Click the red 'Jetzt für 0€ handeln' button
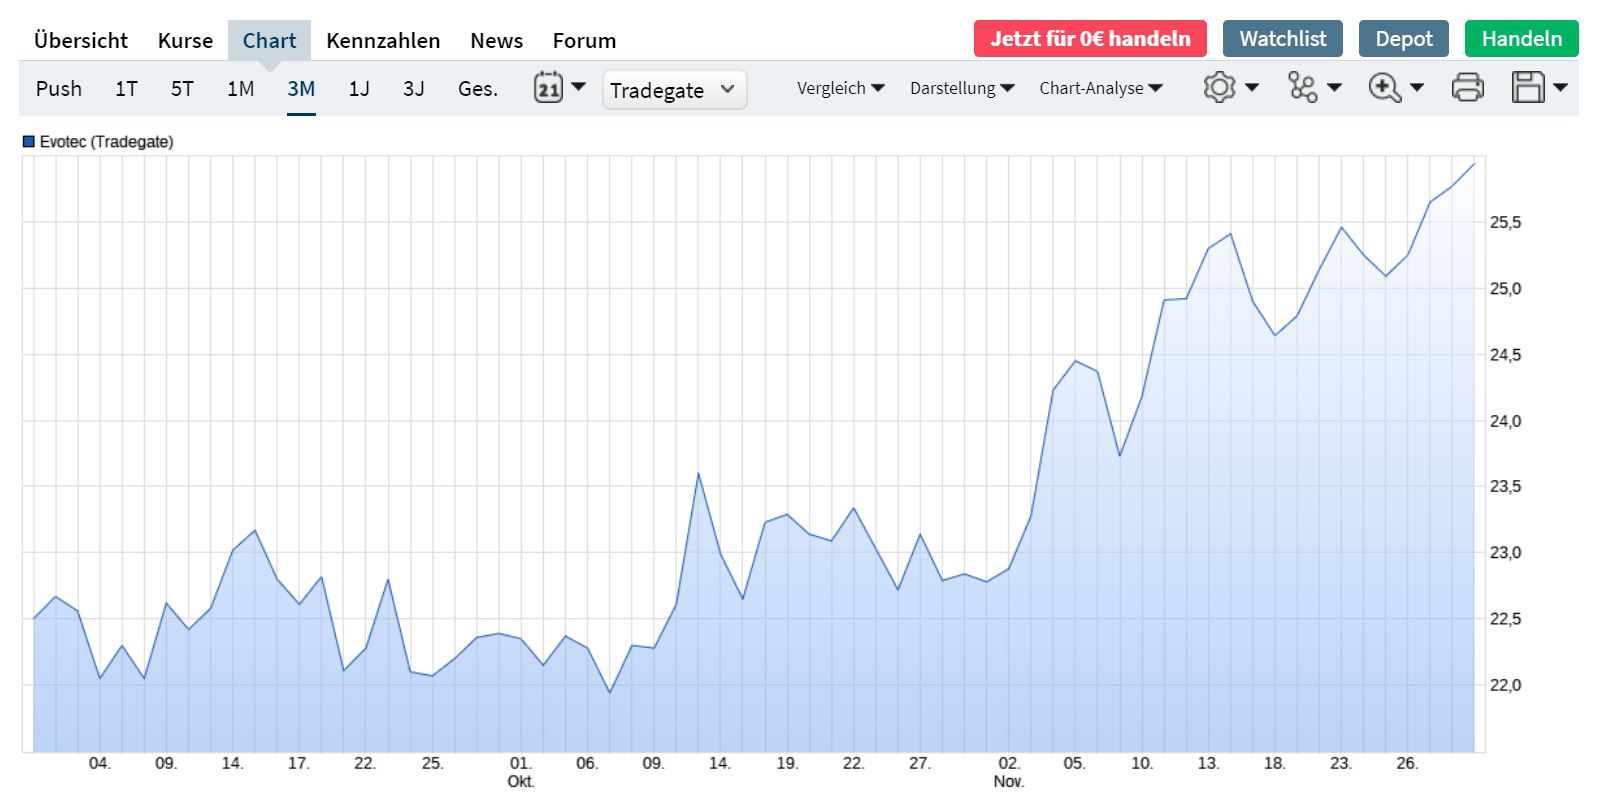Viewport: 1599px width, 802px height. click(1090, 39)
